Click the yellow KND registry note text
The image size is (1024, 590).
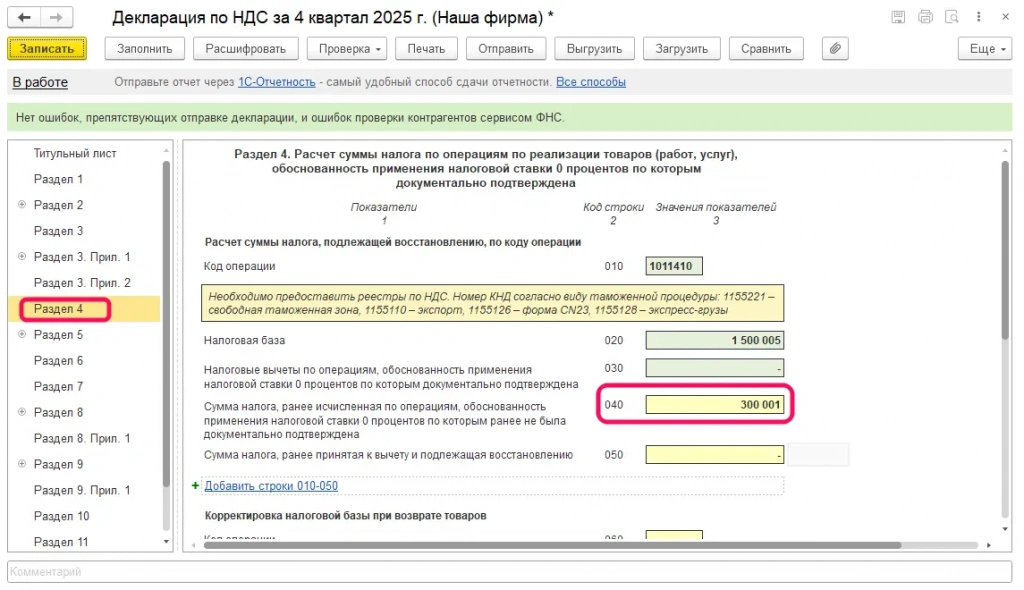click(x=492, y=303)
